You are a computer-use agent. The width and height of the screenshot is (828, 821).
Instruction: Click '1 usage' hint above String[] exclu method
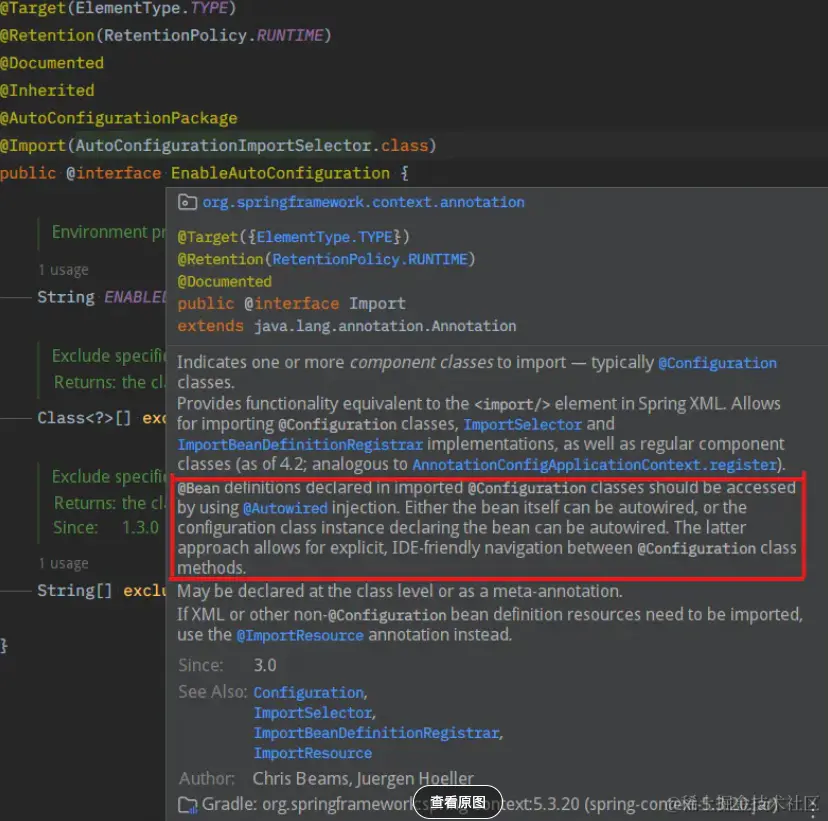click(x=63, y=563)
